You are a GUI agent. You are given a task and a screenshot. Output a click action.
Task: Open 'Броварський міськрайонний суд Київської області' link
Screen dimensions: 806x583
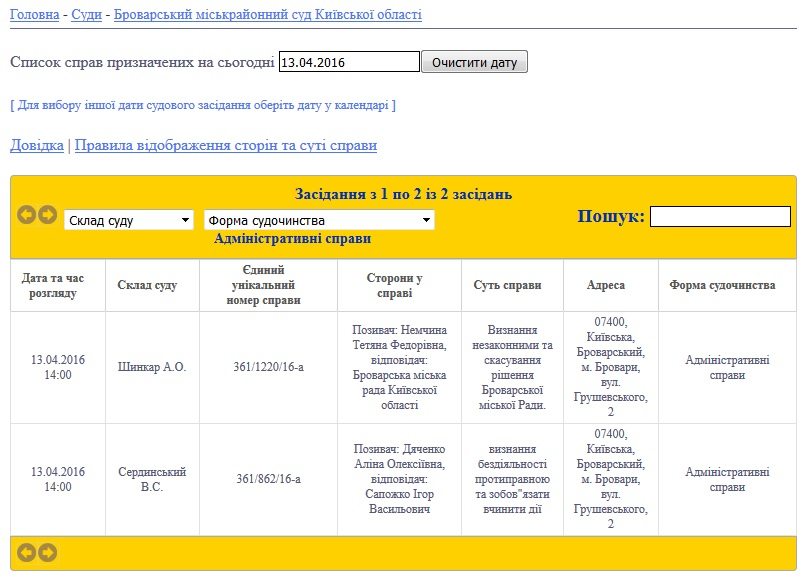[x=268, y=14]
